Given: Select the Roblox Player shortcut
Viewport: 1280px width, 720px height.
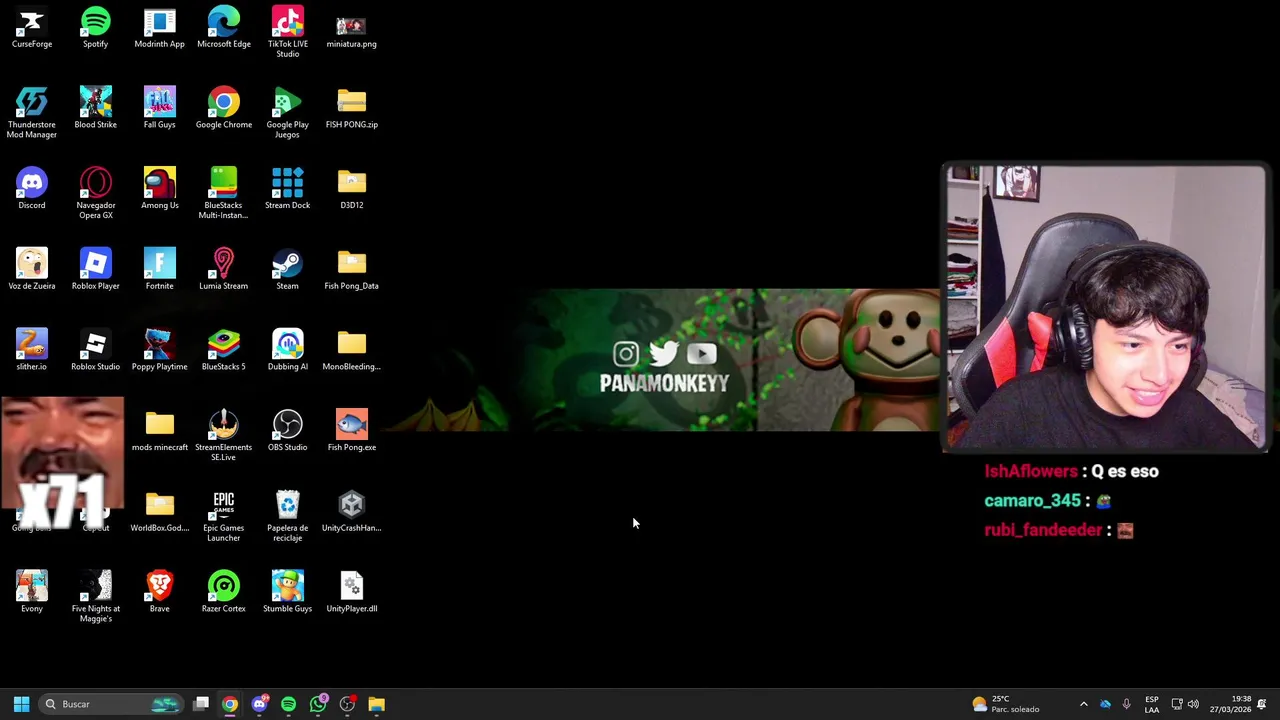Looking at the screenshot, I should [x=96, y=271].
